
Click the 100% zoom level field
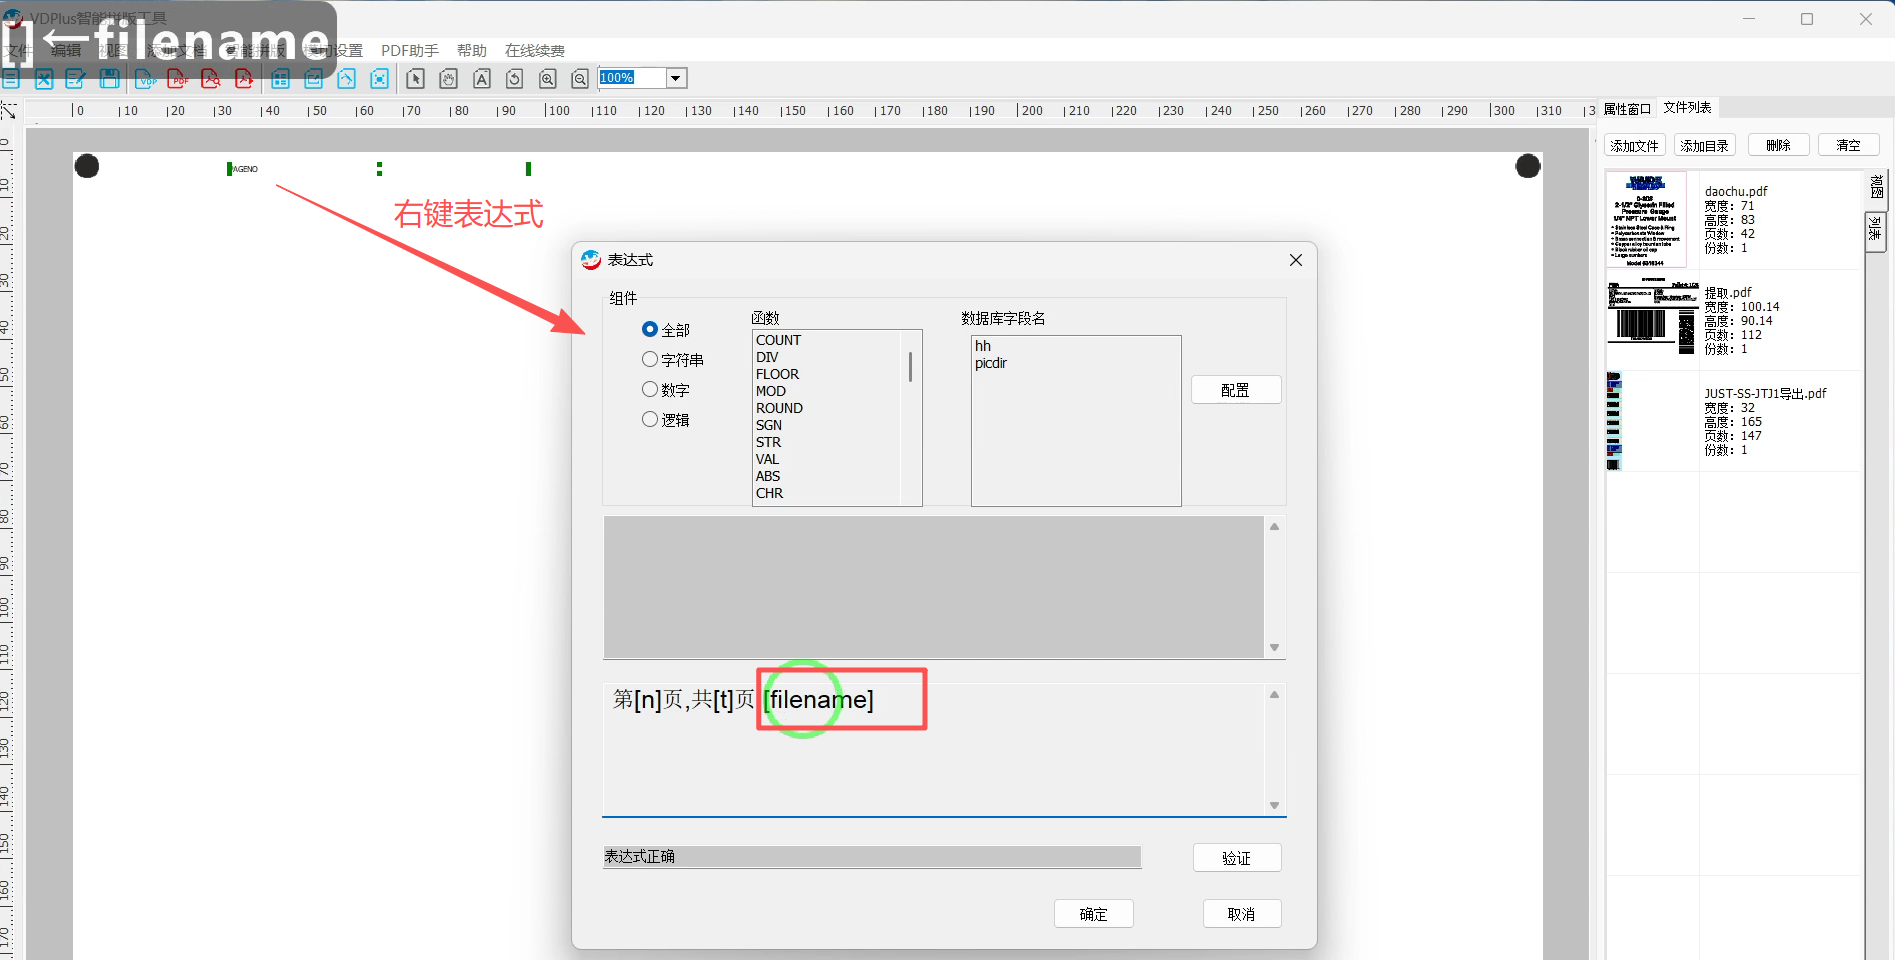tap(632, 78)
